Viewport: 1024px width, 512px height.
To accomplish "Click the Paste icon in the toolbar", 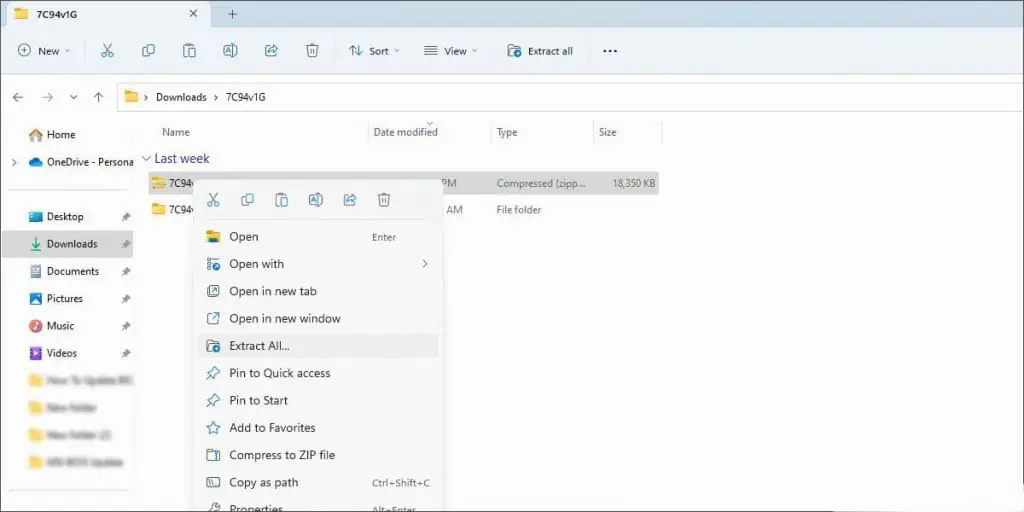I will click(x=189, y=51).
